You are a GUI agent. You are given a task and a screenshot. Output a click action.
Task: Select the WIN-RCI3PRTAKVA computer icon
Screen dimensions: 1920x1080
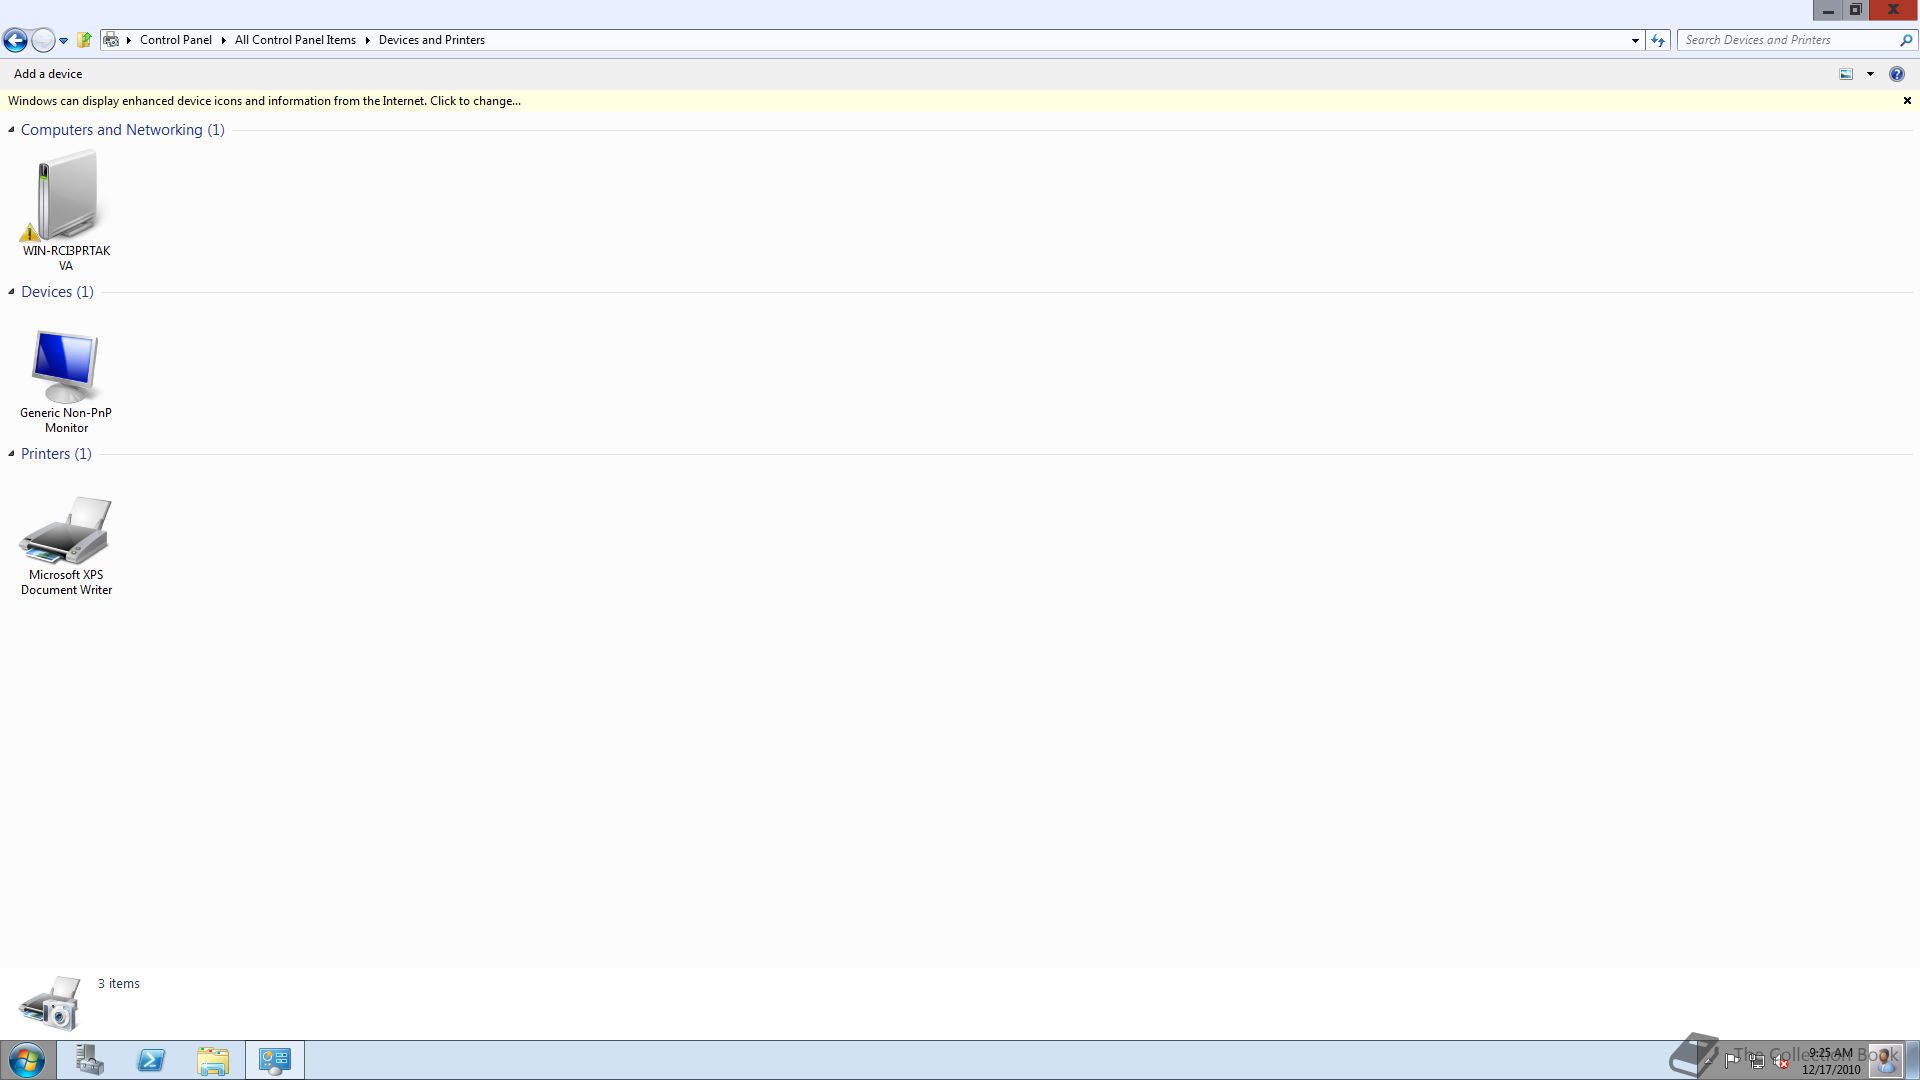(x=67, y=196)
